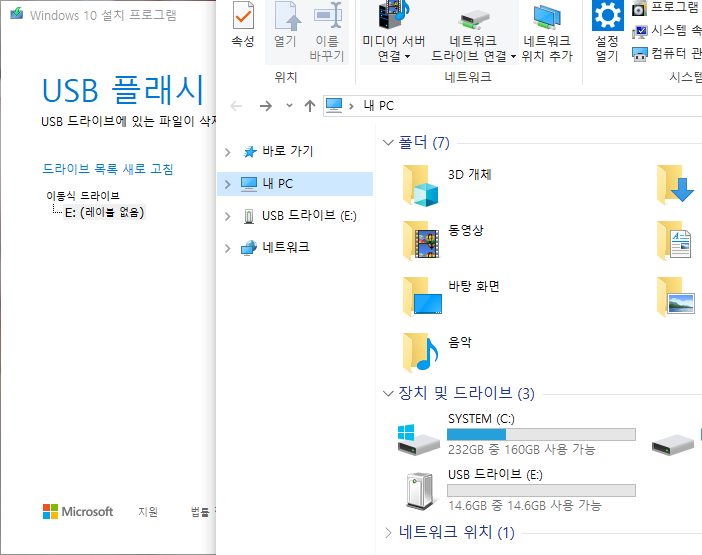
Task: Expand the 네트워크 위치 (1) section
Action: coord(388,533)
